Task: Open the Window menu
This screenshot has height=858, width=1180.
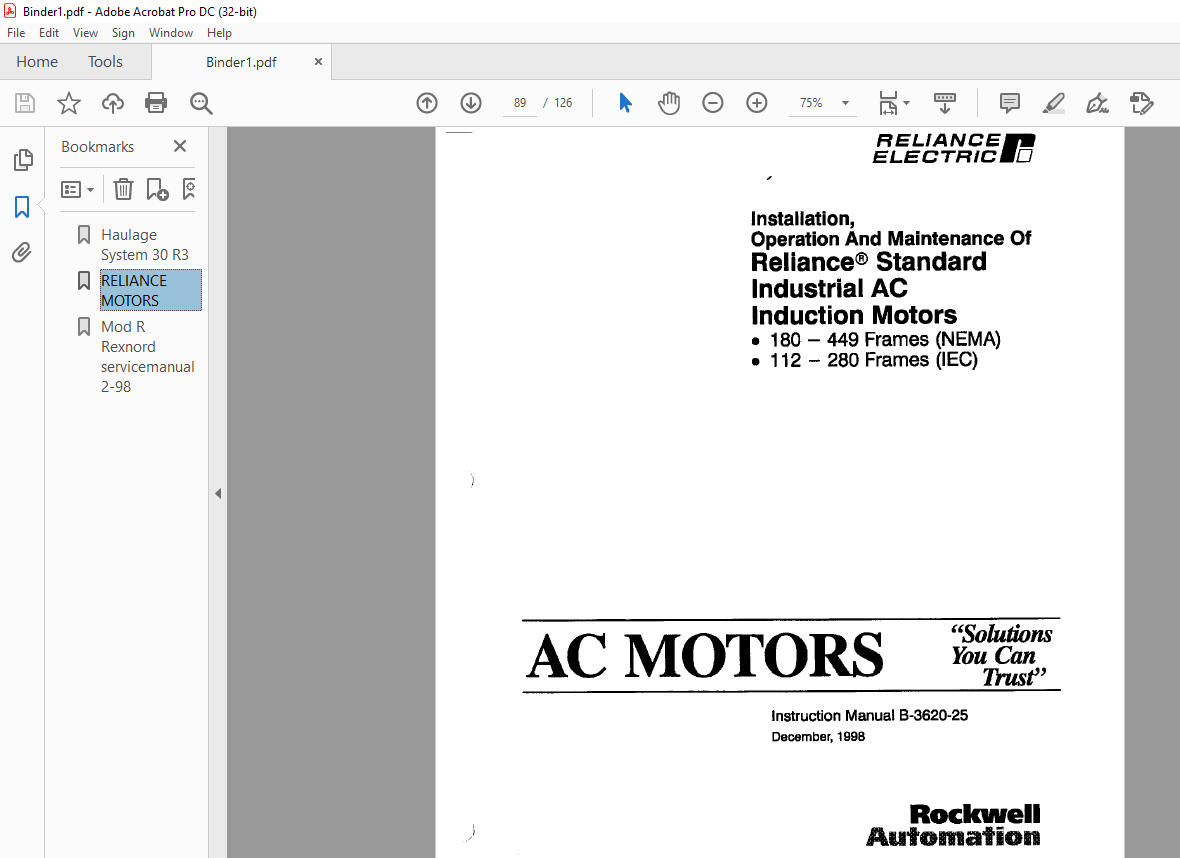Action: (x=171, y=32)
